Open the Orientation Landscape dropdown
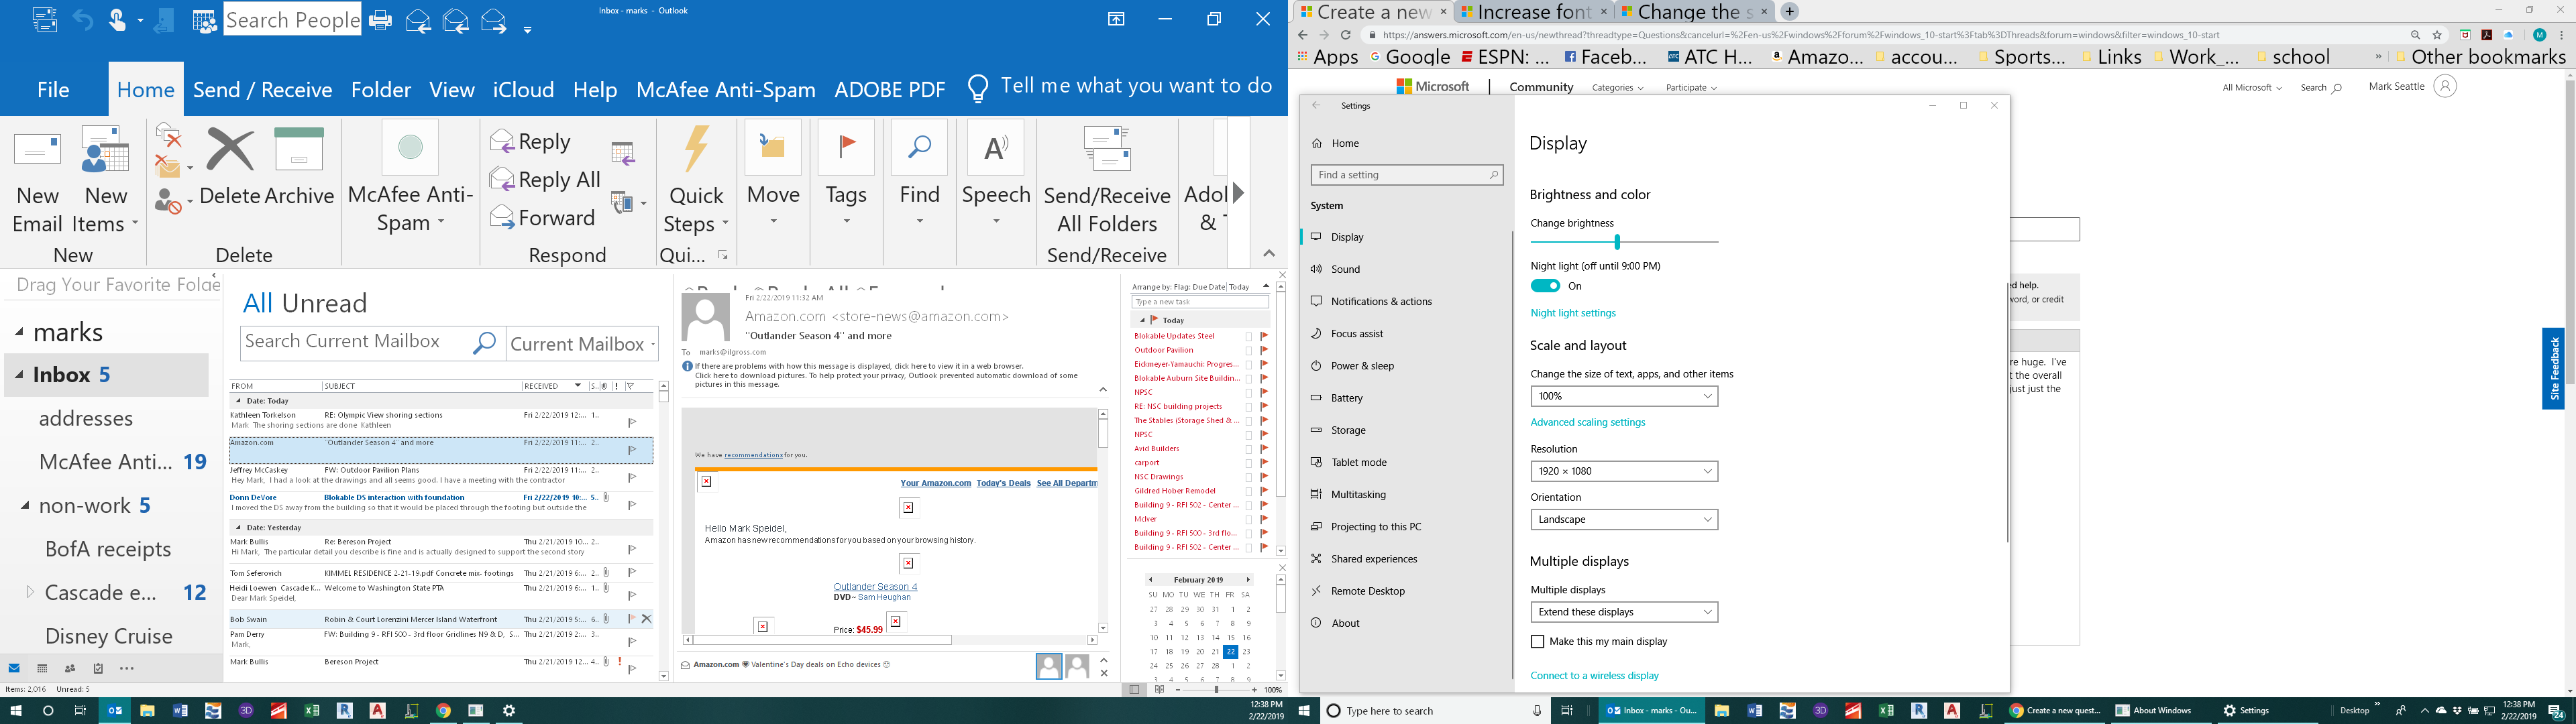Image resolution: width=2576 pixels, height=724 pixels. pyautogui.click(x=1624, y=519)
